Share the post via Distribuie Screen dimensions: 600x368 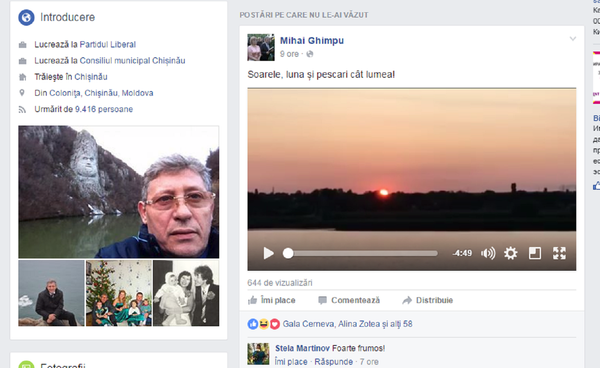click(x=427, y=300)
